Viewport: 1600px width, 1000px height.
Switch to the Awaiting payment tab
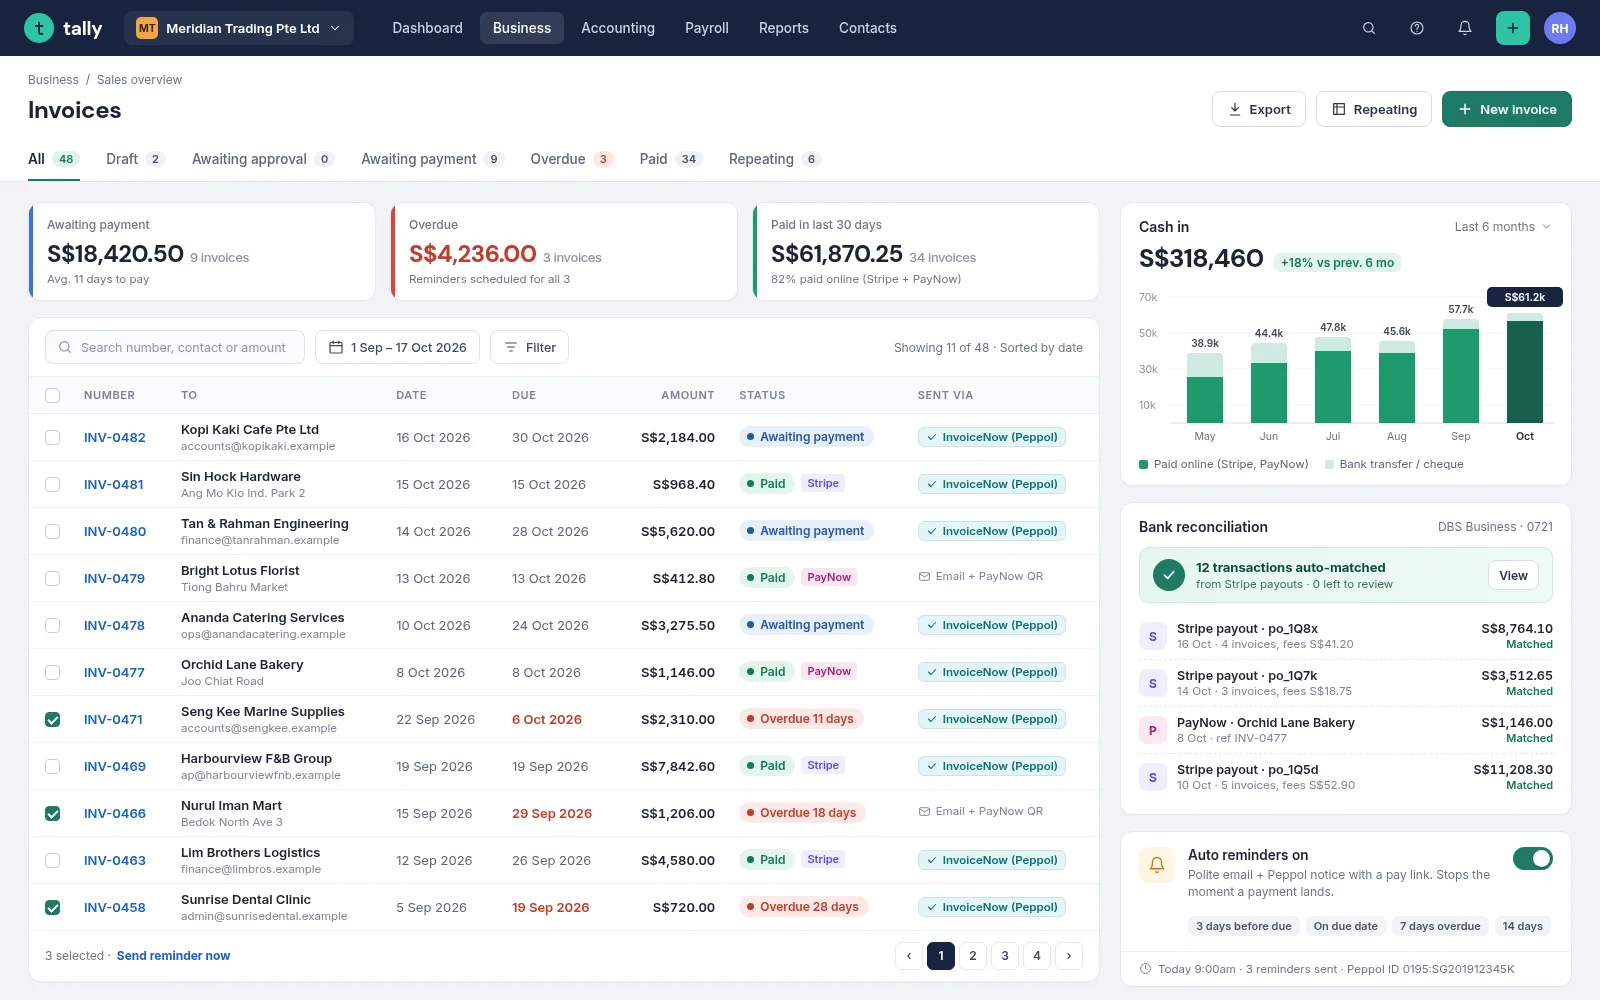432,159
